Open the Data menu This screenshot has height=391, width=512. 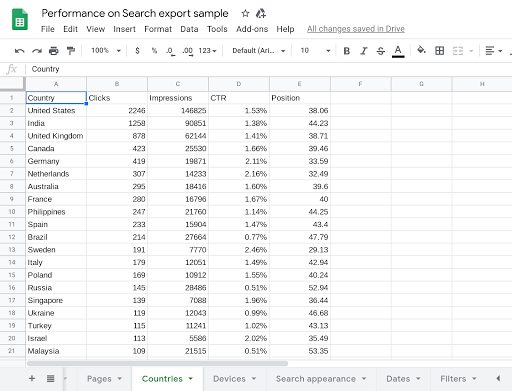189,29
